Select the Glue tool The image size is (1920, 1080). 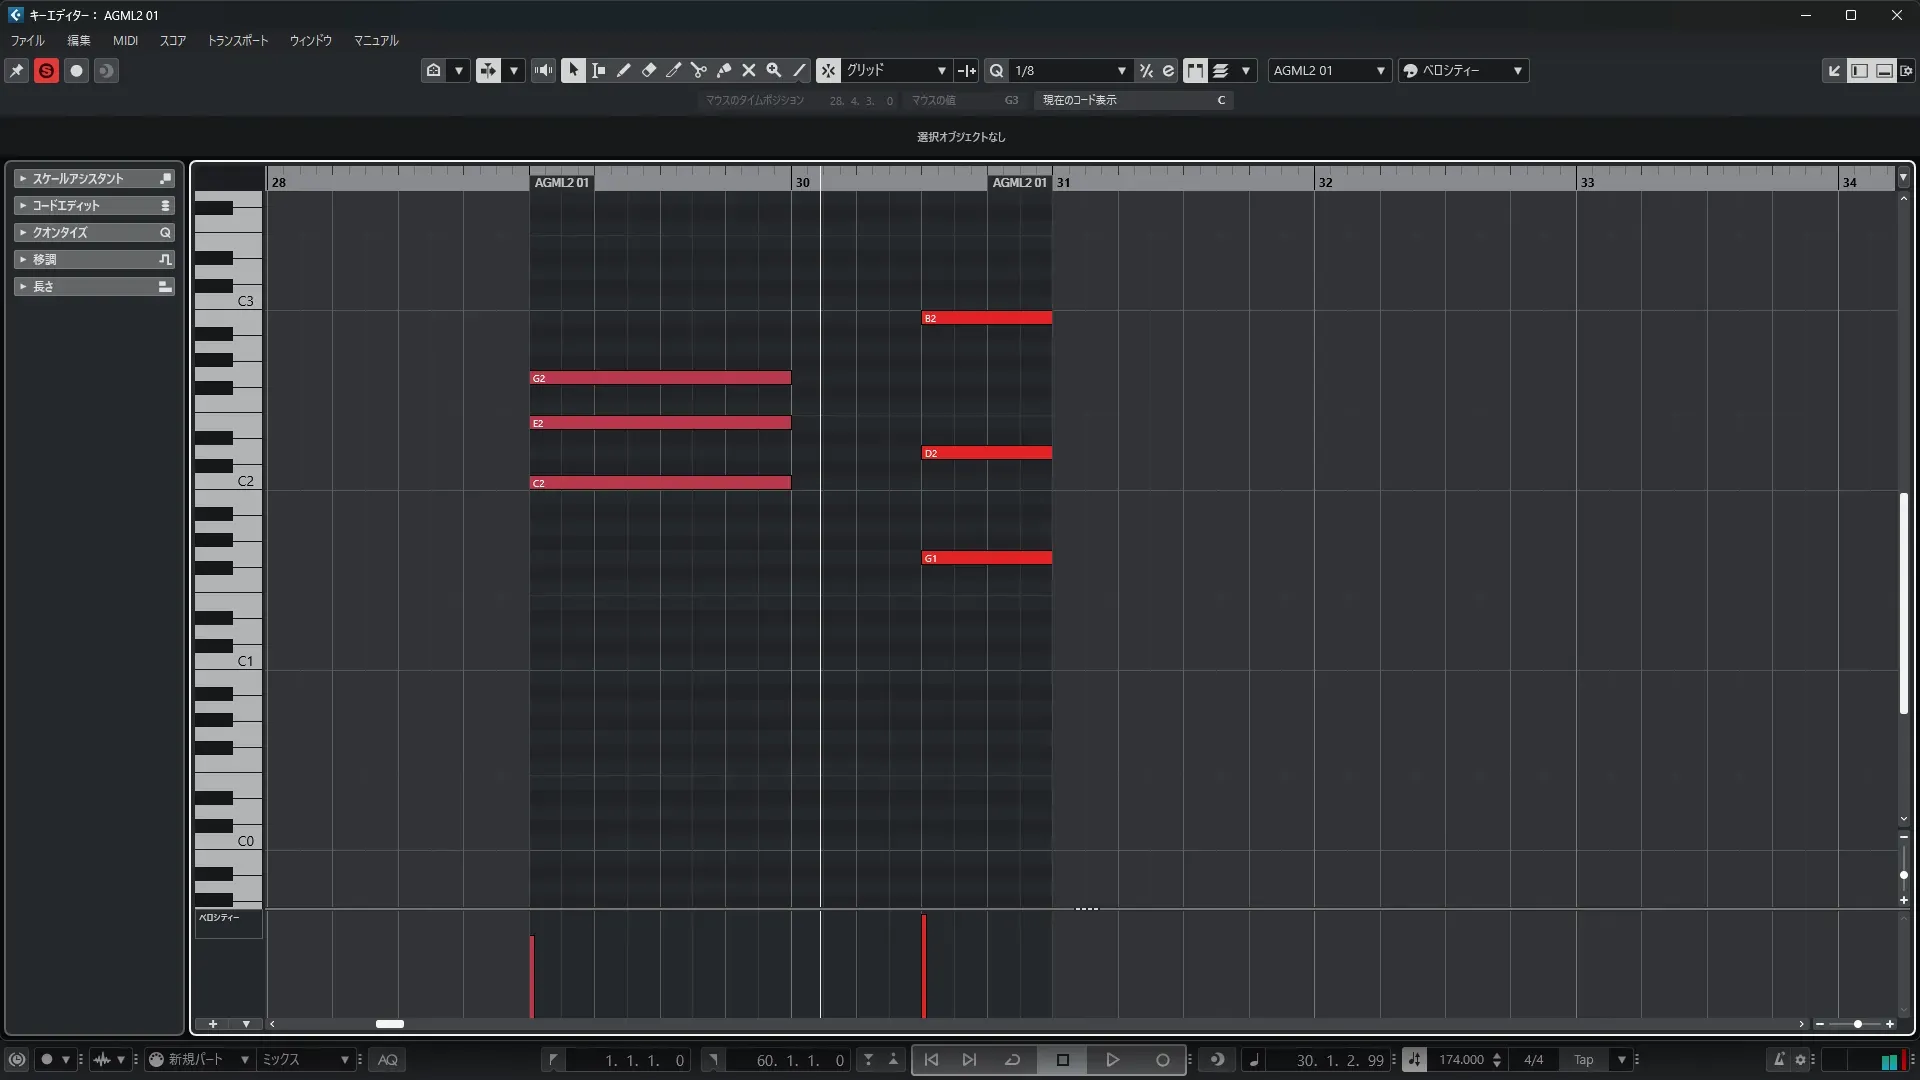point(723,71)
